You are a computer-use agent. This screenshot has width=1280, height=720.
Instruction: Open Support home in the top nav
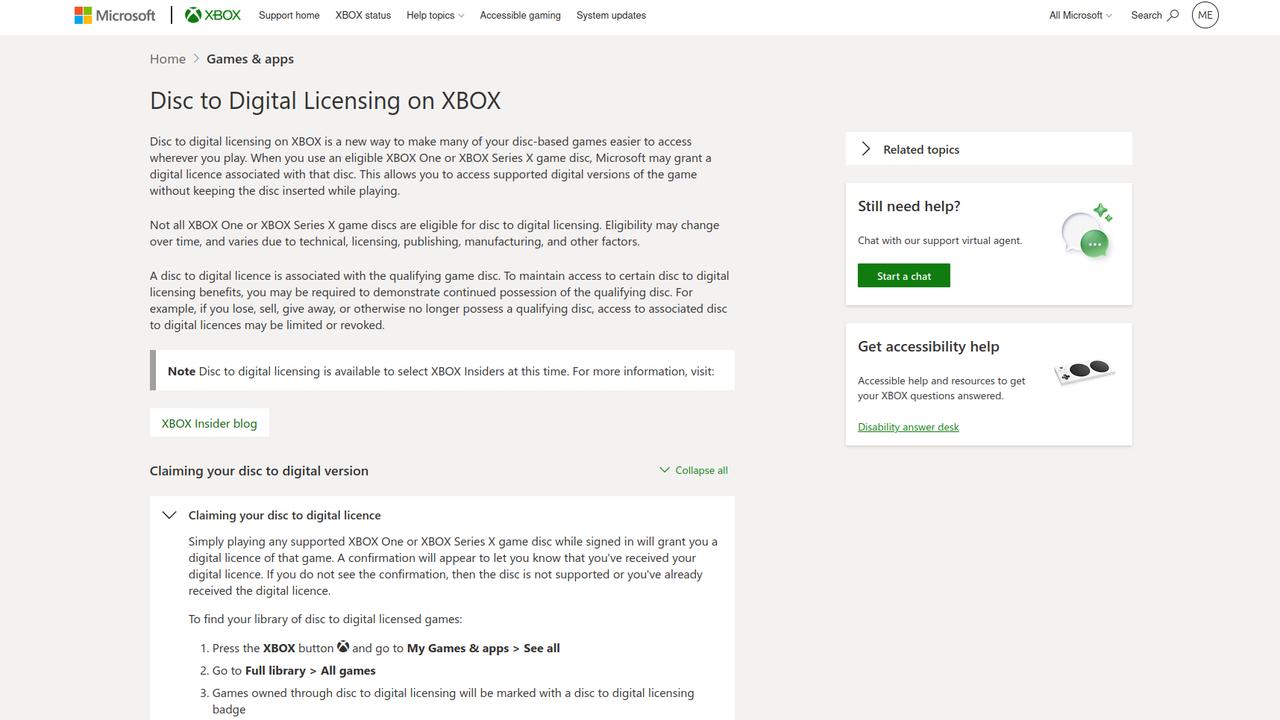[289, 15]
